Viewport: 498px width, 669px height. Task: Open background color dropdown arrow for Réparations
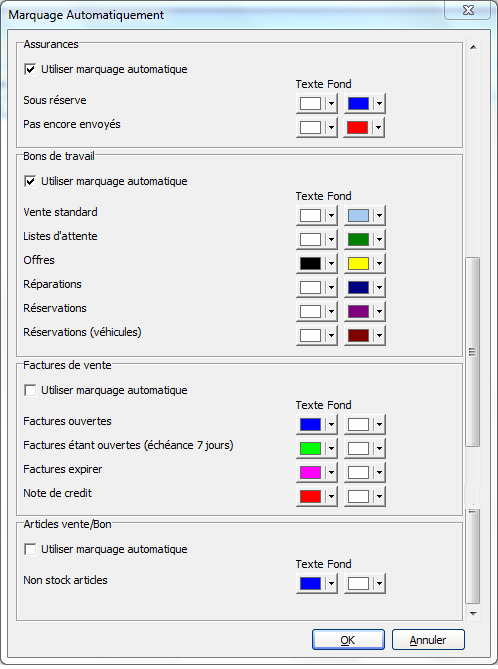(x=379, y=288)
